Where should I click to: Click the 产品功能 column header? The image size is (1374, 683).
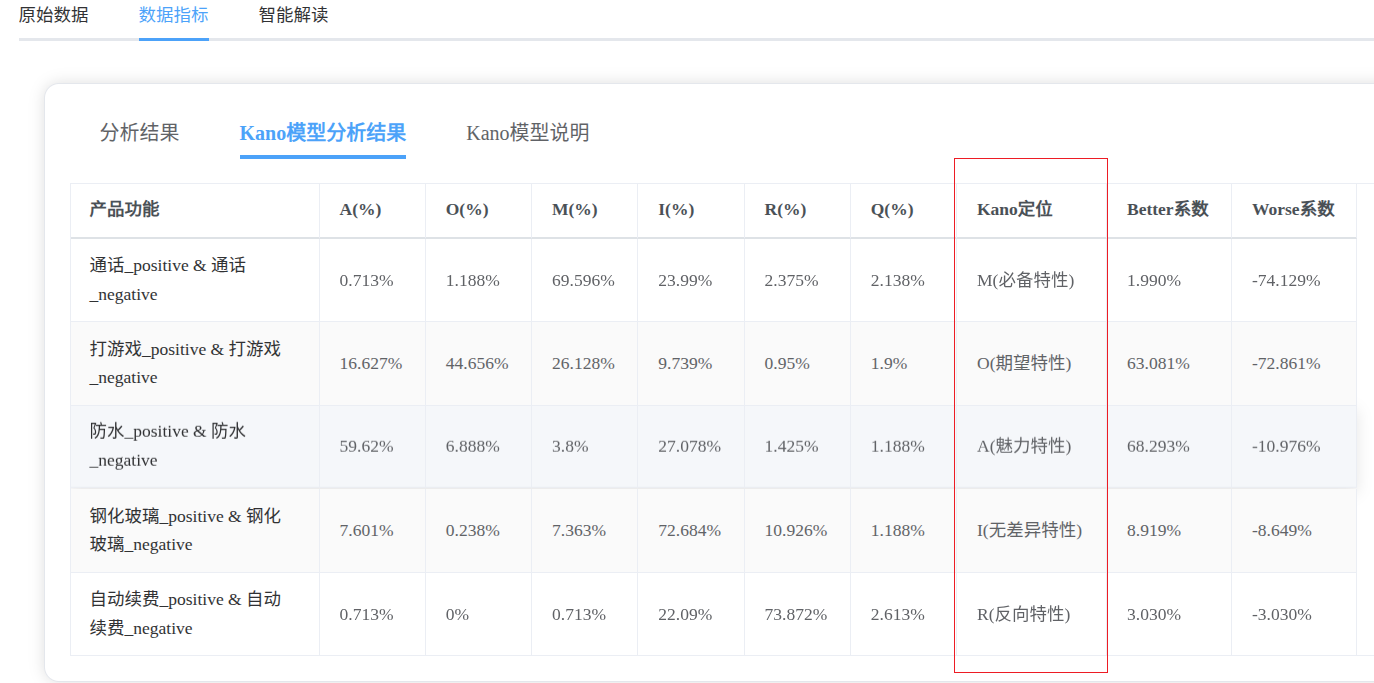click(x=124, y=209)
